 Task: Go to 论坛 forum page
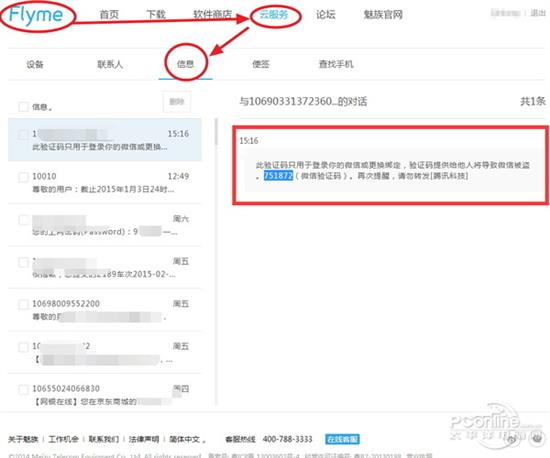coord(326,14)
